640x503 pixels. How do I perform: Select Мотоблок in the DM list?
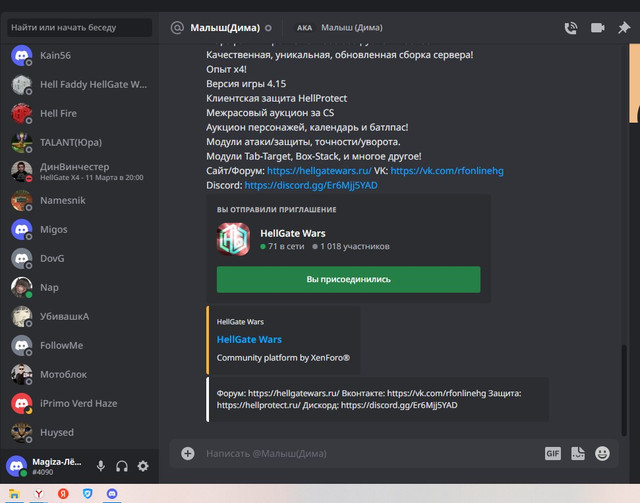click(x=80, y=374)
